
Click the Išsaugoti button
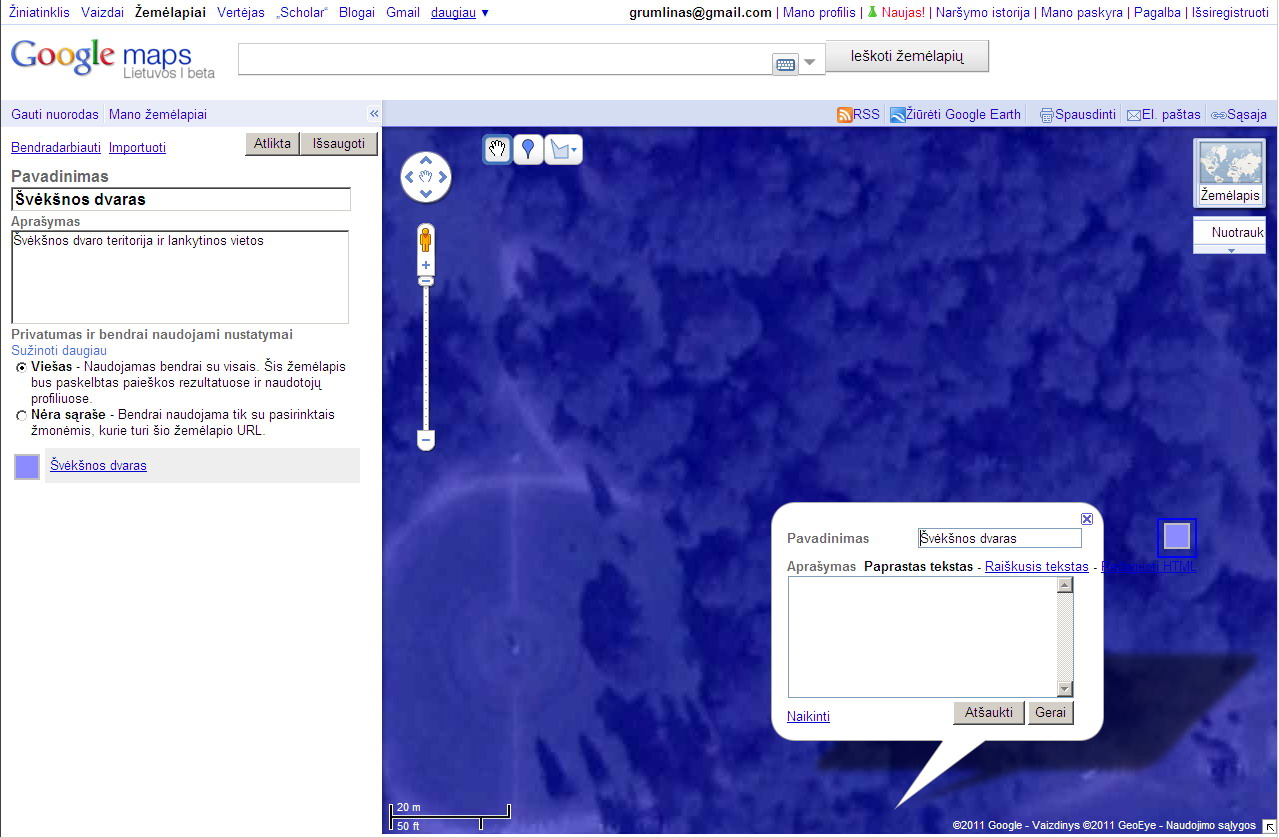pyautogui.click(x=340, y=144)
